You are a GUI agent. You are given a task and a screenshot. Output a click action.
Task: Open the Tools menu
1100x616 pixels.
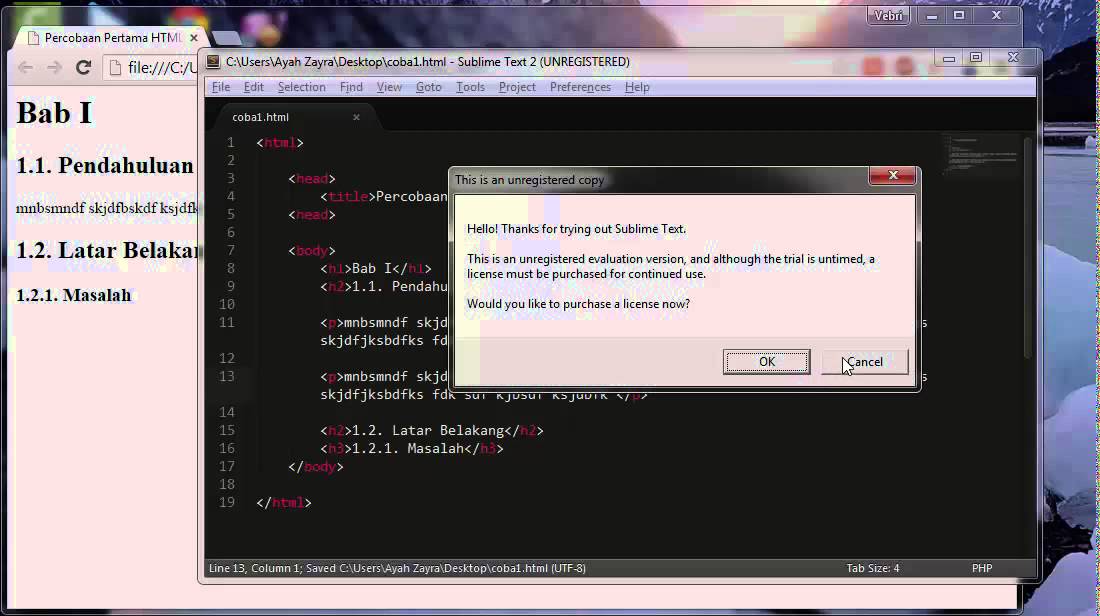(x=470, y=87)
